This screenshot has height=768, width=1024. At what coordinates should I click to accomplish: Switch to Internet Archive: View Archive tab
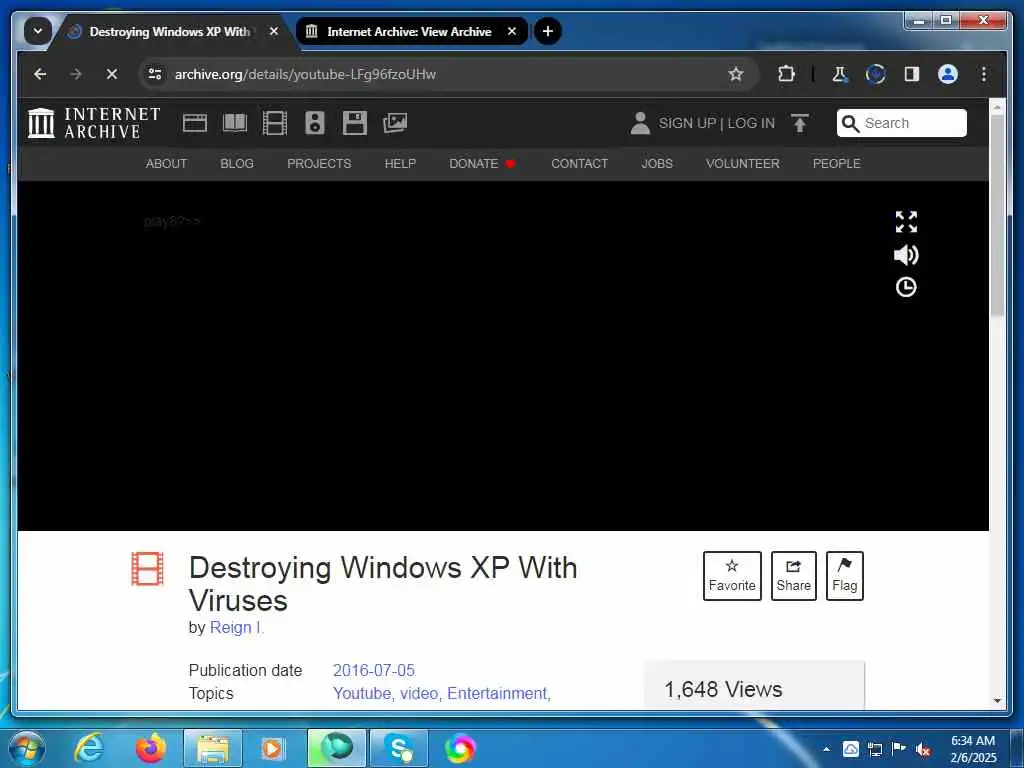[x=409, y=31]
